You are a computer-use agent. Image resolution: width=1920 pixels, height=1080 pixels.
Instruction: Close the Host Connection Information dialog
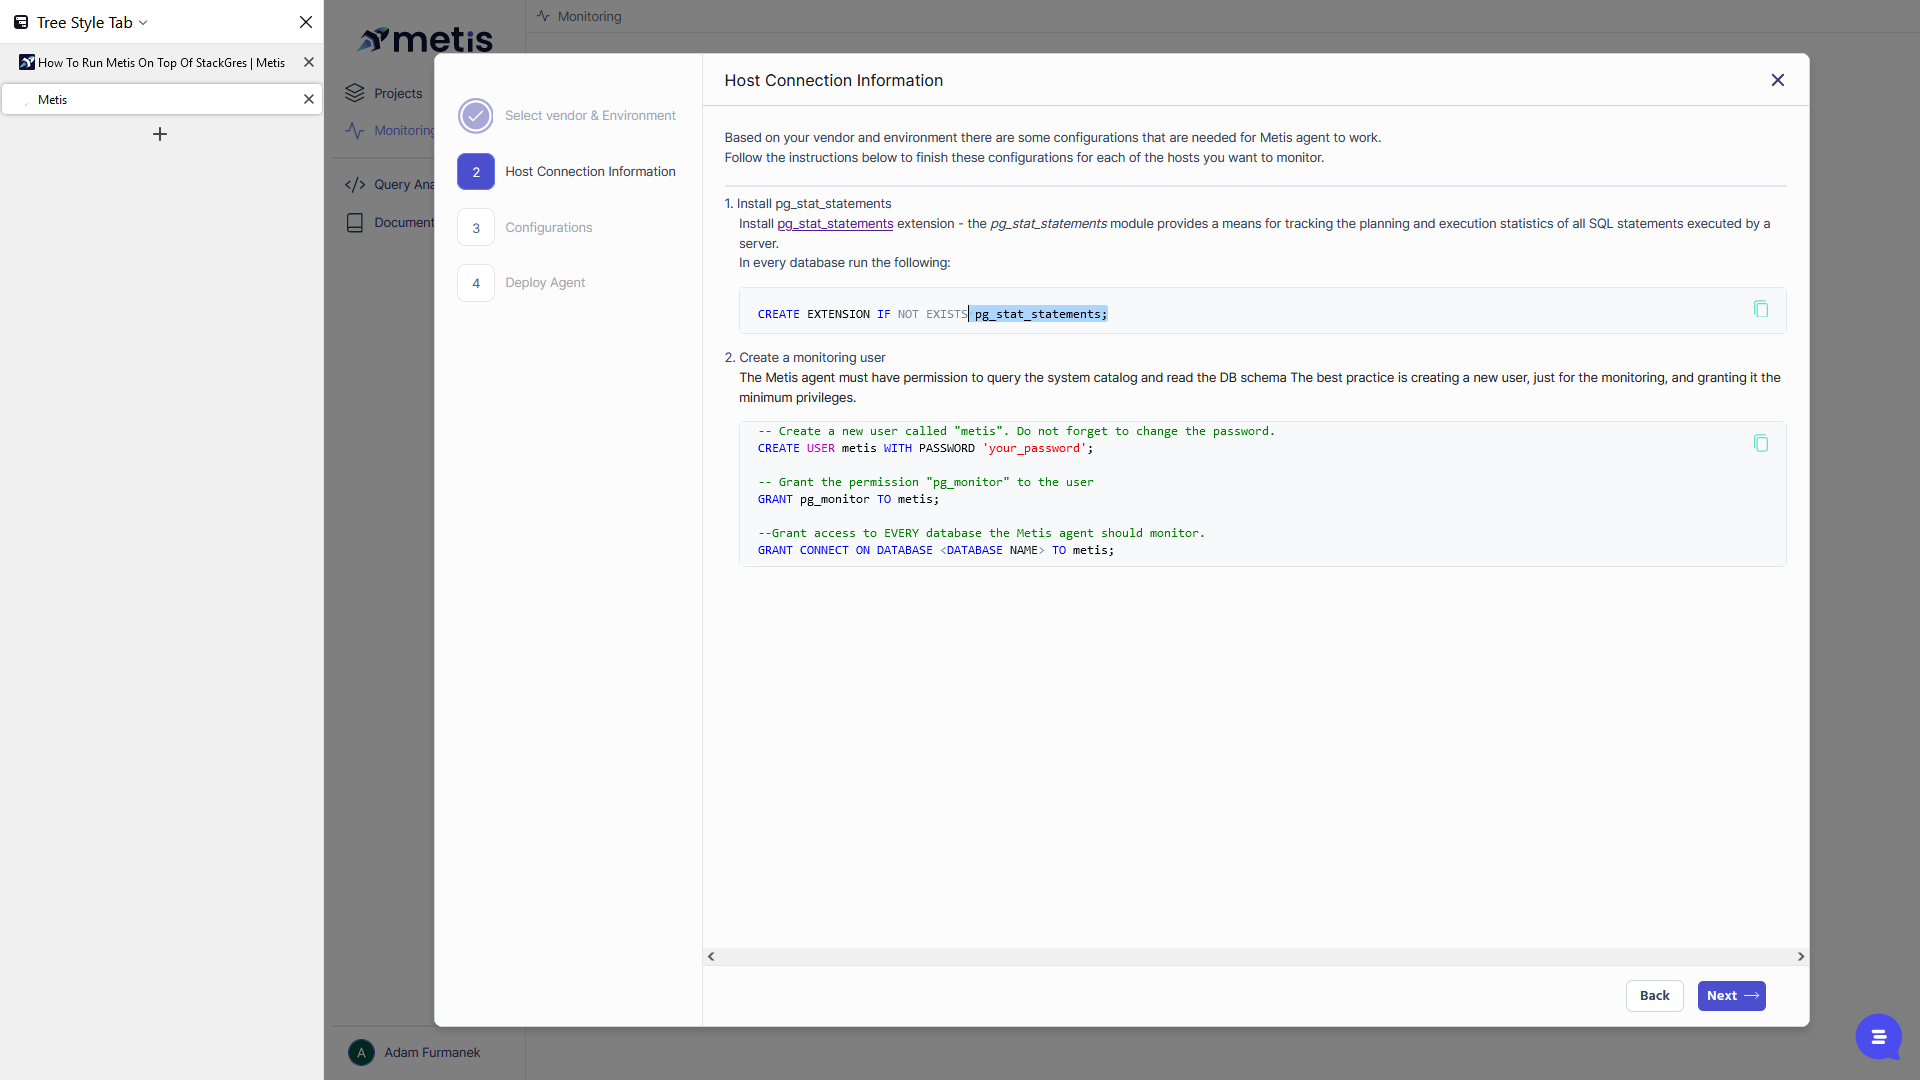1778,80
